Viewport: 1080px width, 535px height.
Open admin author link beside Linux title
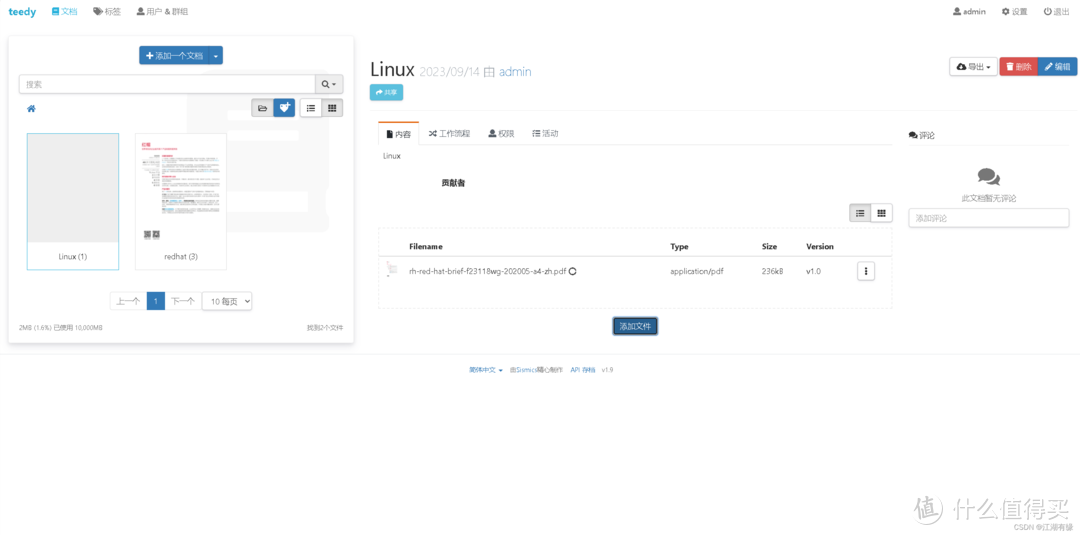[515, 72]
